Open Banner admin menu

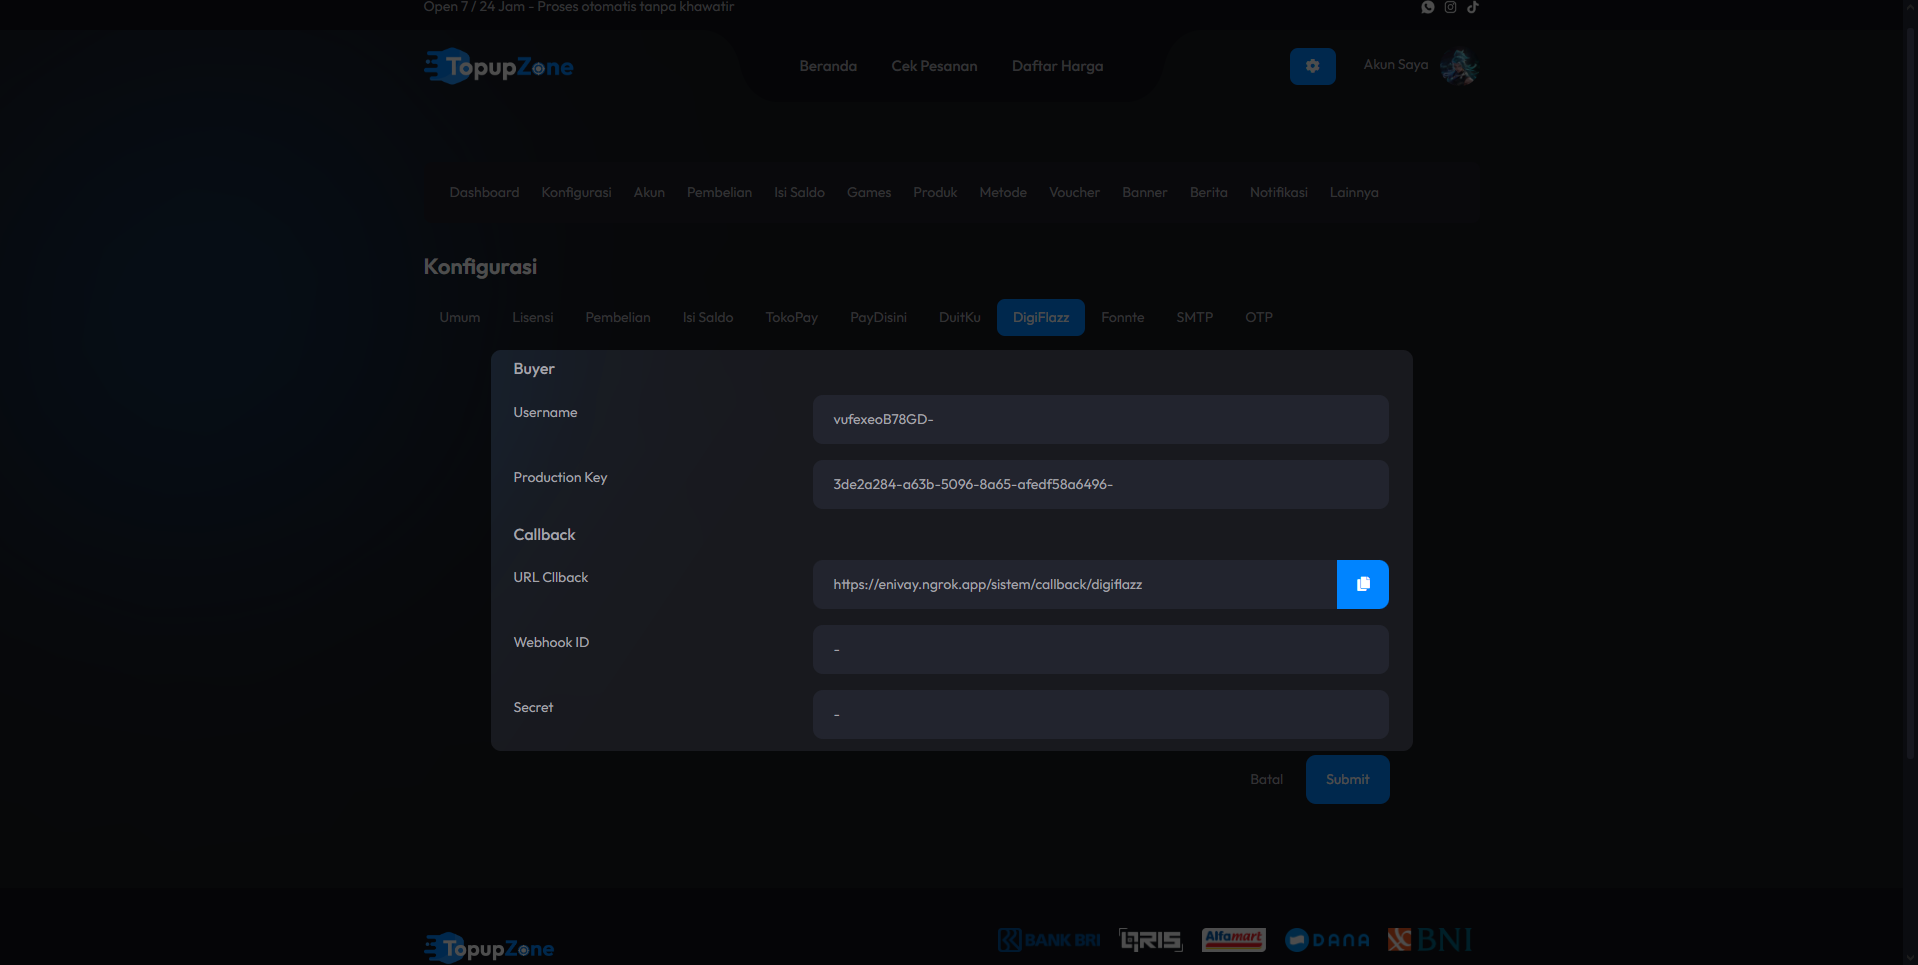pyautogui.click(x=1144, y=192)
